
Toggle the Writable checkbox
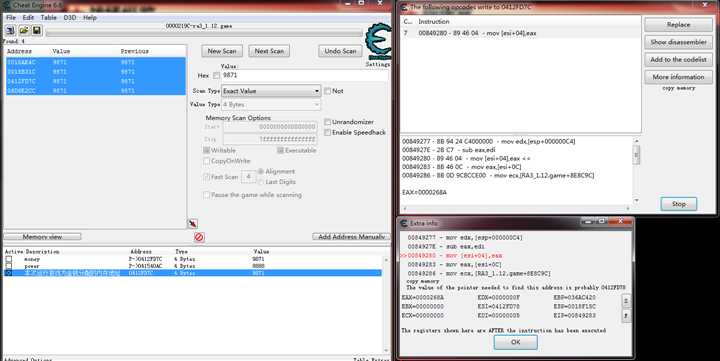point(206,150)
